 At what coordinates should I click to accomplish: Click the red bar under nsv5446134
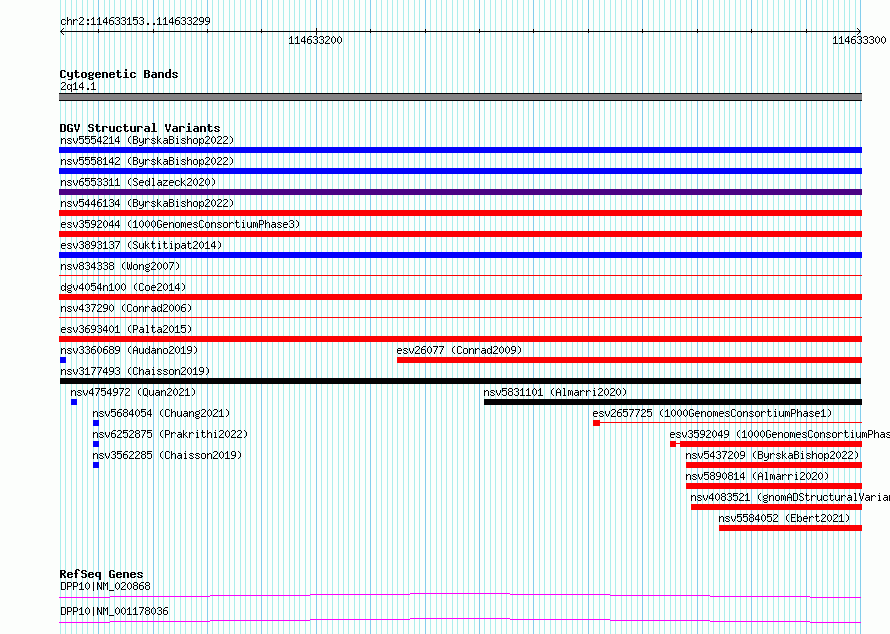coord(460,213)
